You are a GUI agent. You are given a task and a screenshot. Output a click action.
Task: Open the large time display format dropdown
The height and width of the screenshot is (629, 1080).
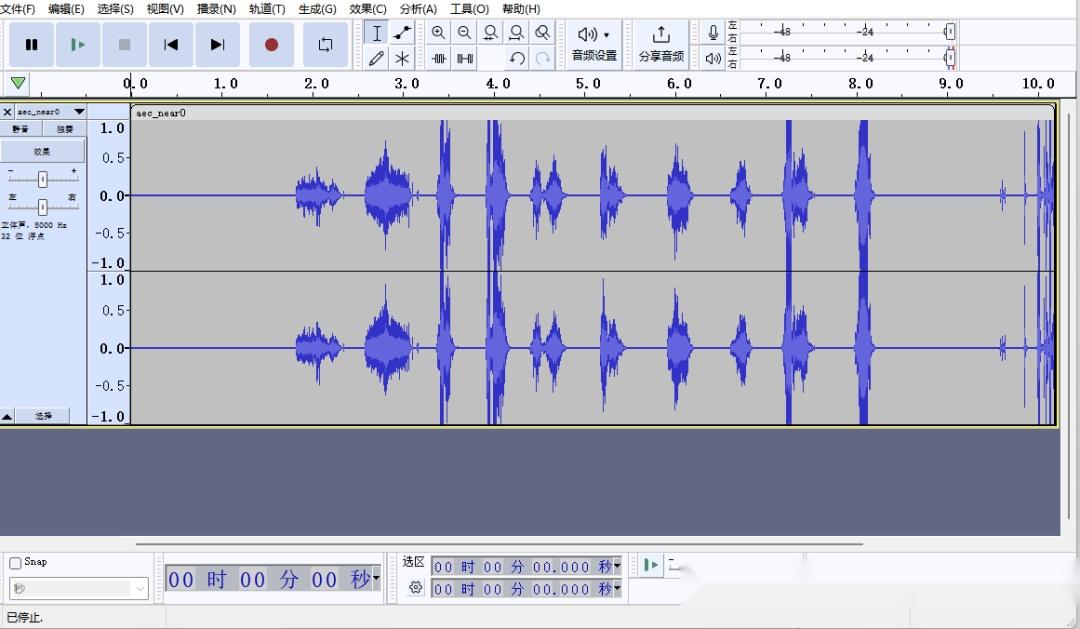(376, 578)
